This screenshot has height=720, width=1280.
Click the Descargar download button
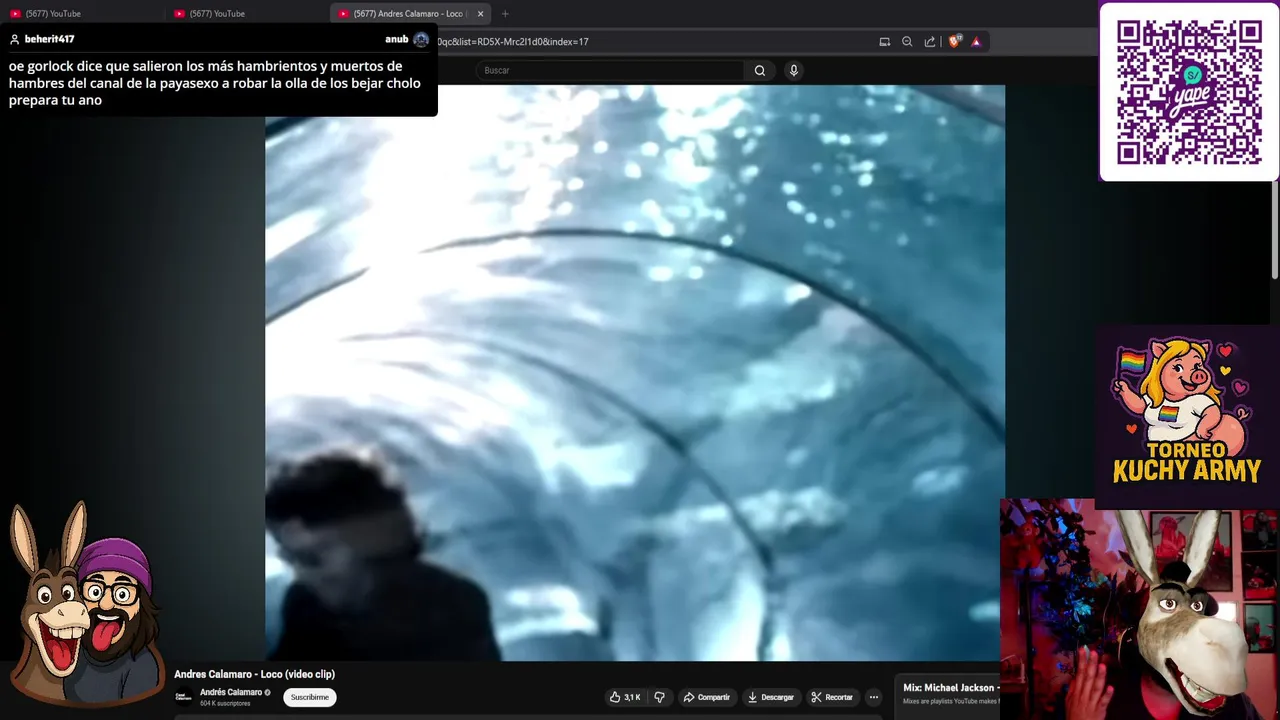tap(770, 697)
